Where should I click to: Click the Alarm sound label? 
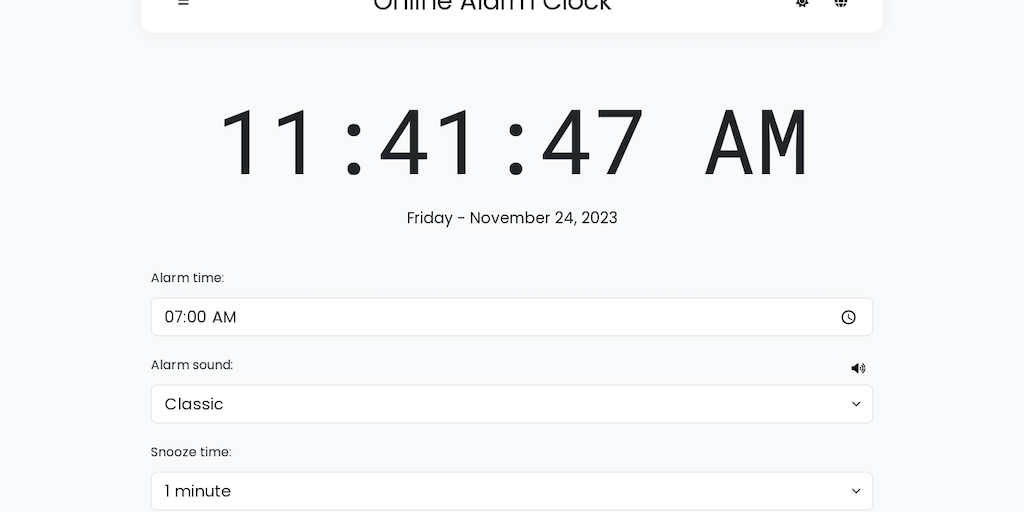[192, 365]
